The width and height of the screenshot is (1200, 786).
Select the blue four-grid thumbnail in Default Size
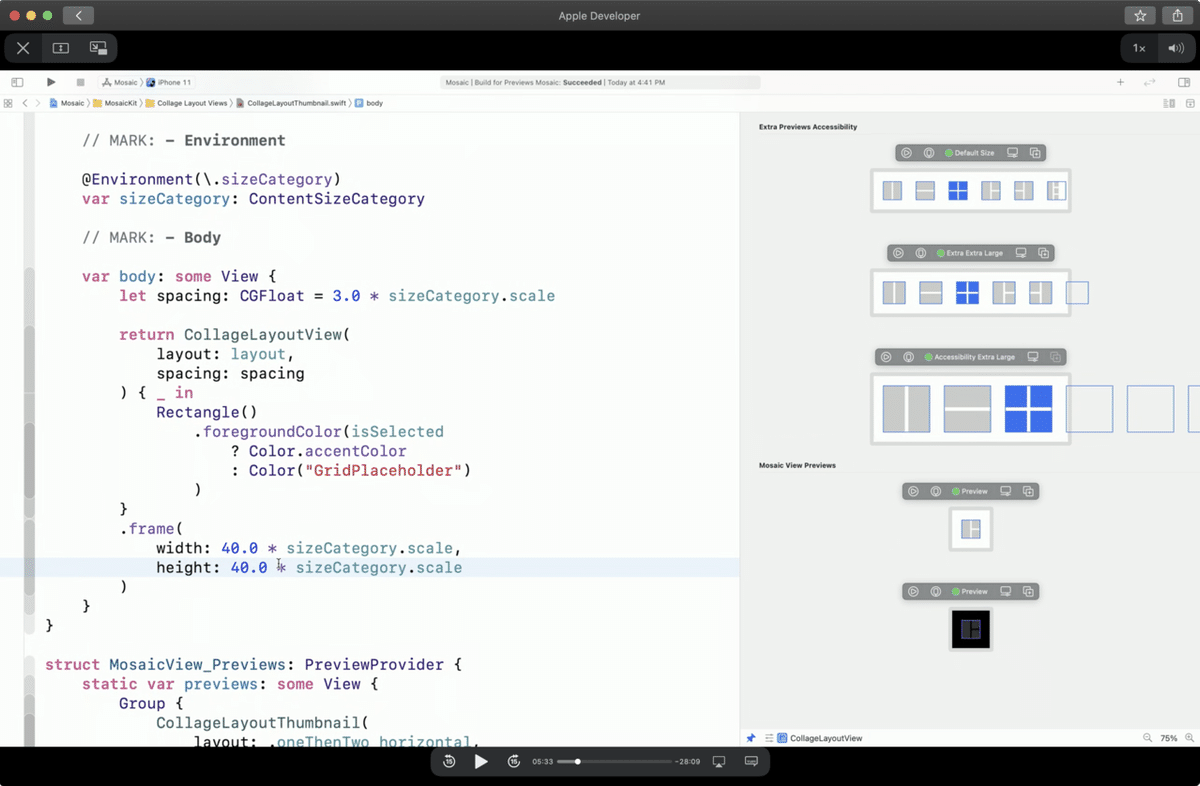[x=958, y=190]
